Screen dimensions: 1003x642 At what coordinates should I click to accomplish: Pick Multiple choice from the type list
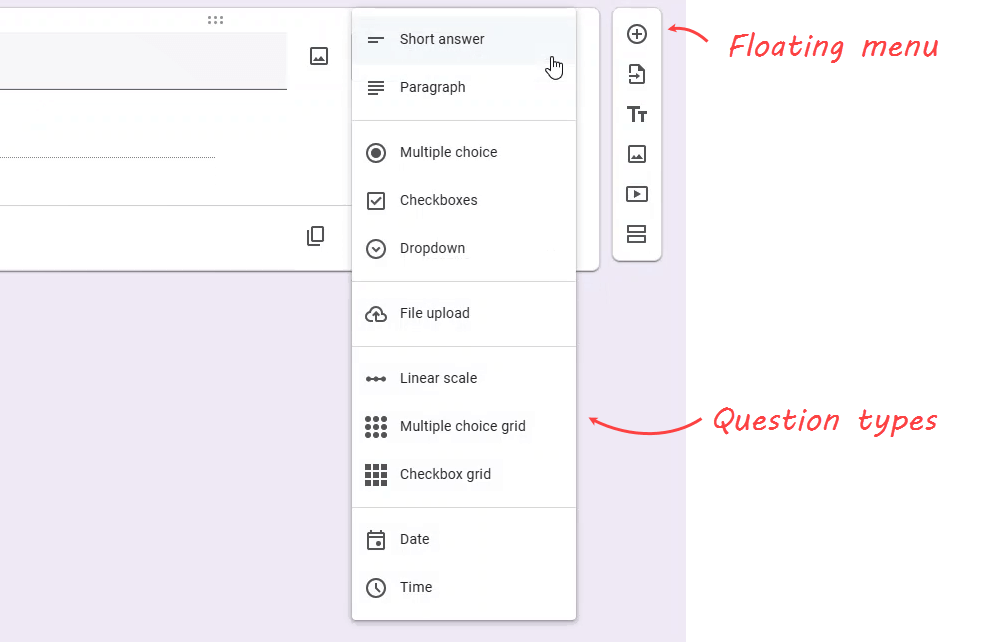(448, 152)
